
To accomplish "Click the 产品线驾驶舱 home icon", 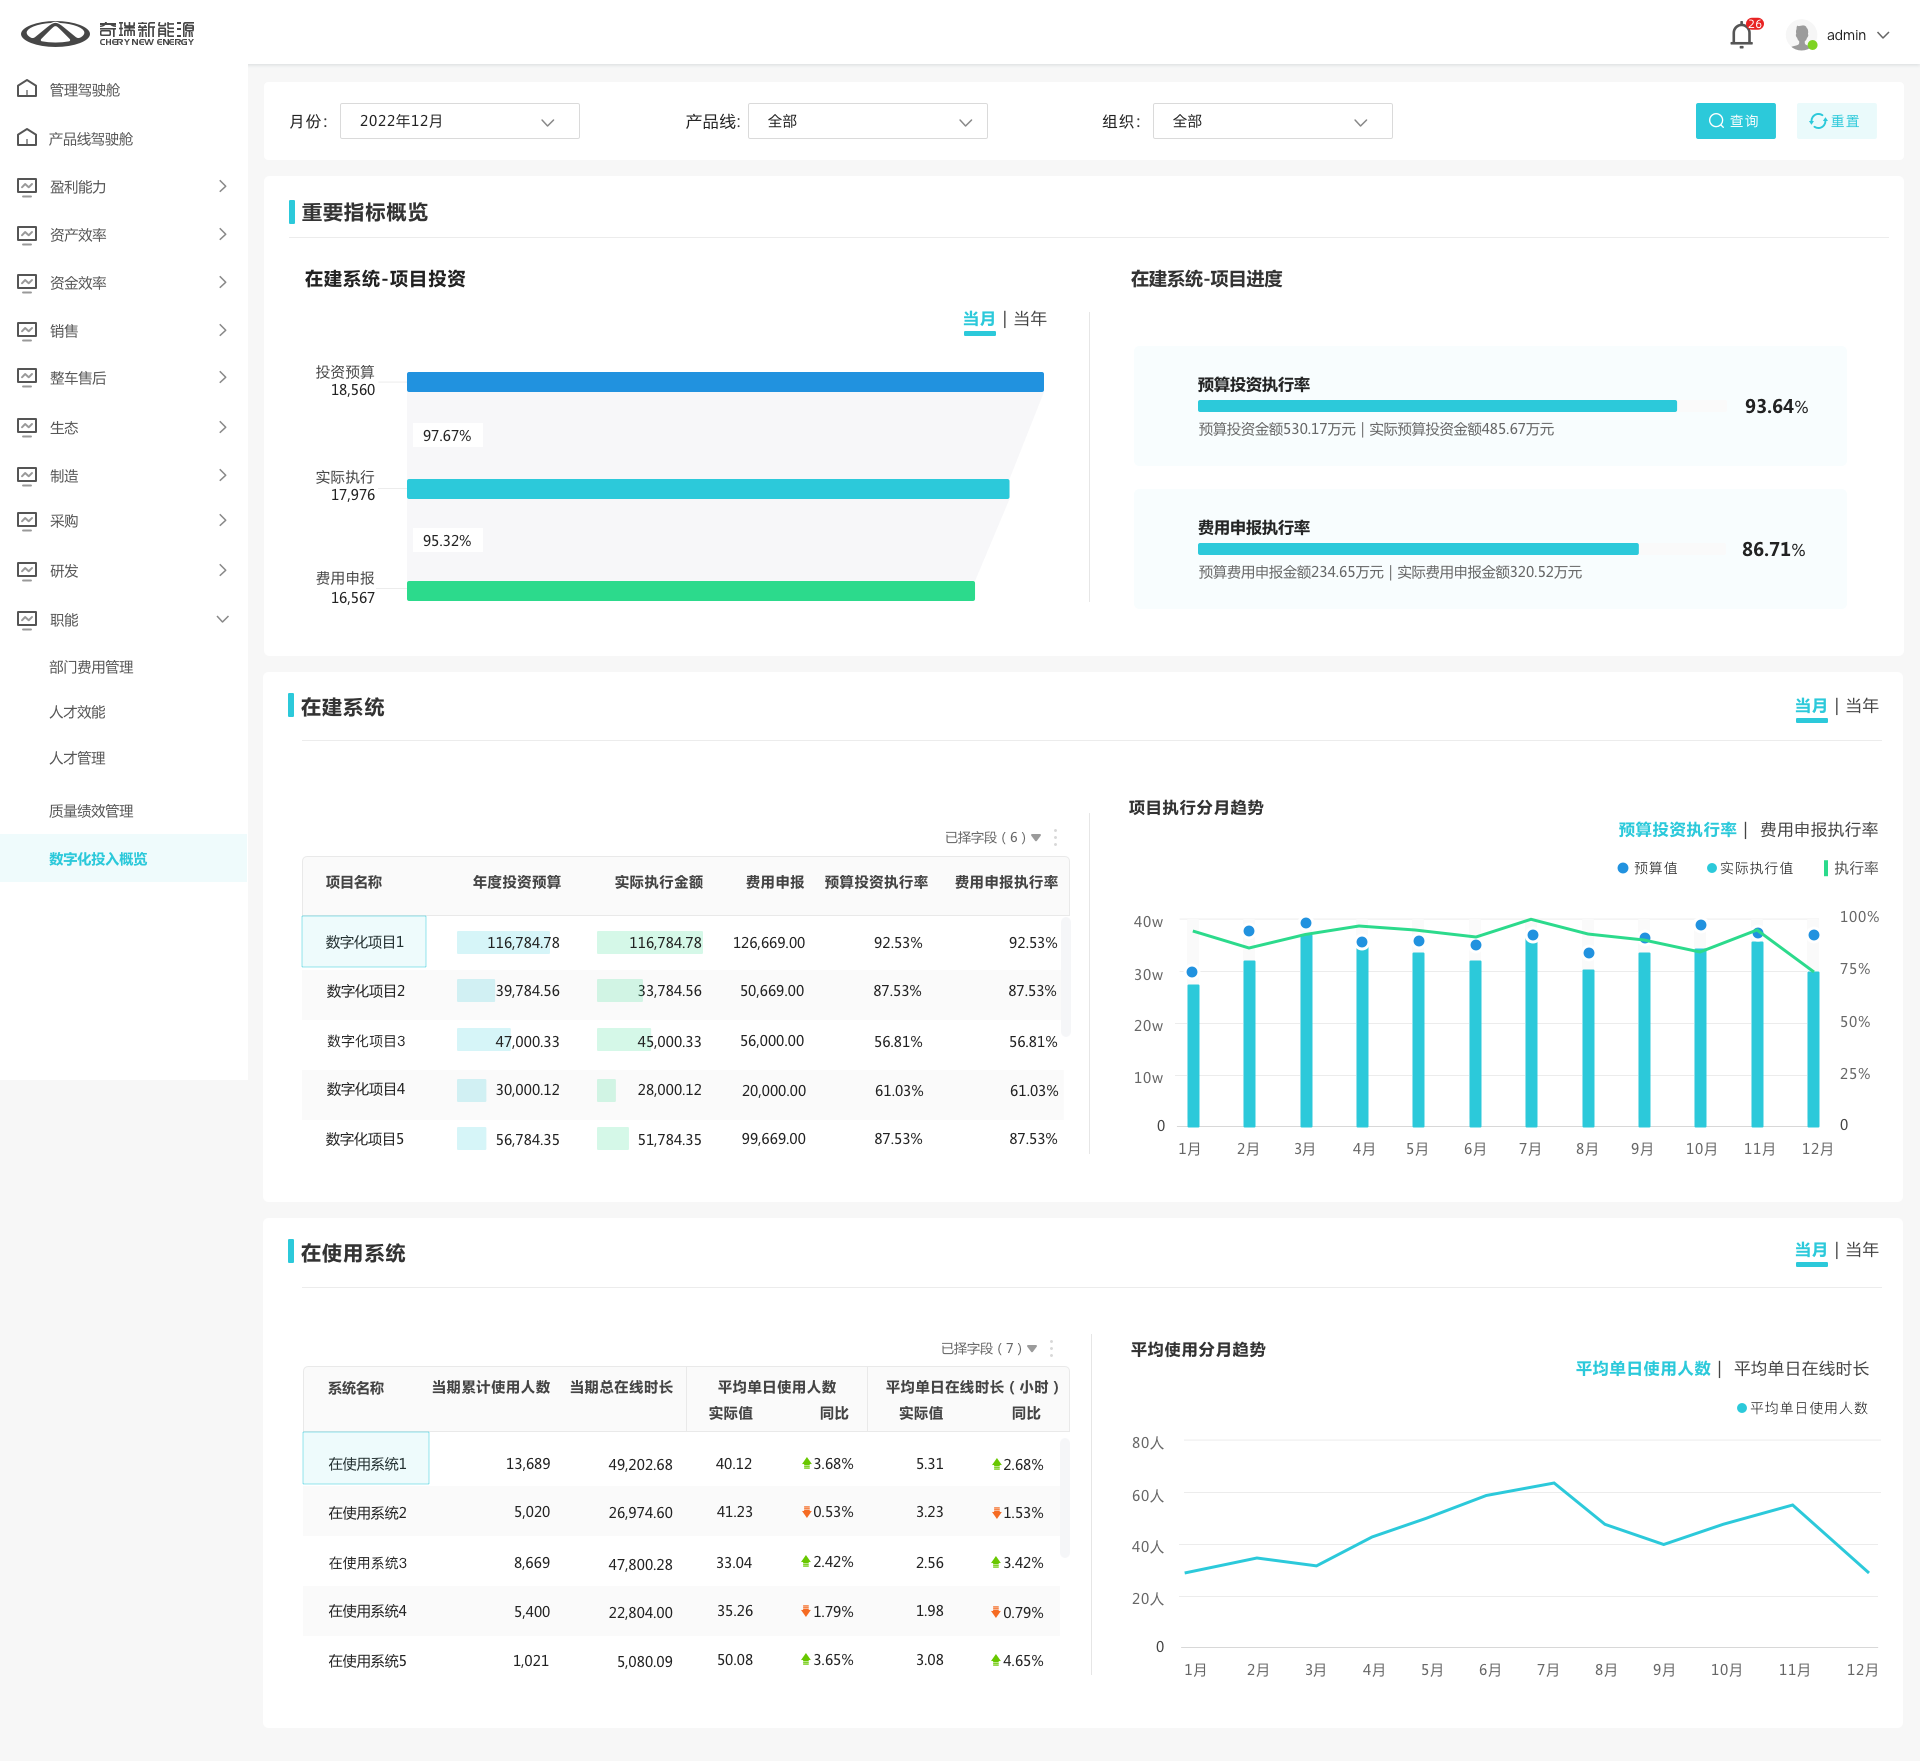I will (27, 138).
